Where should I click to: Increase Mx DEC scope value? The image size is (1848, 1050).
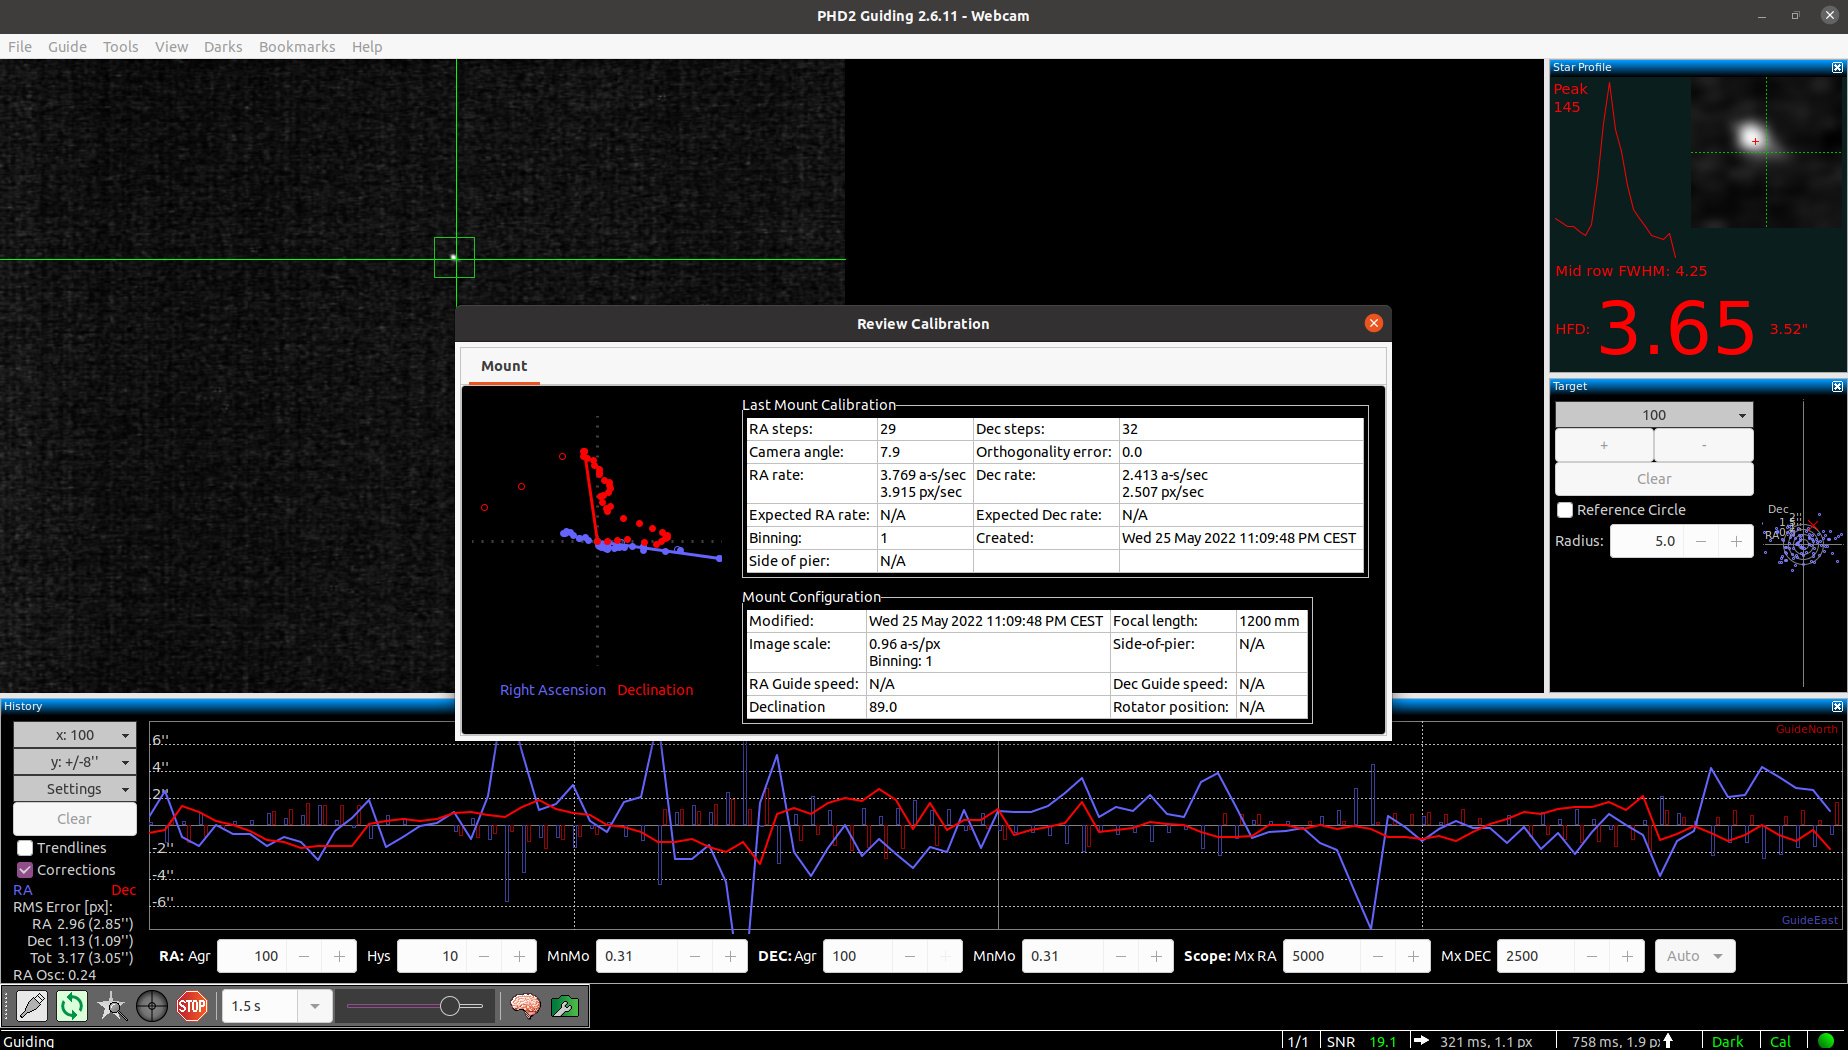pyautogui.click(x=1627, y=956)
